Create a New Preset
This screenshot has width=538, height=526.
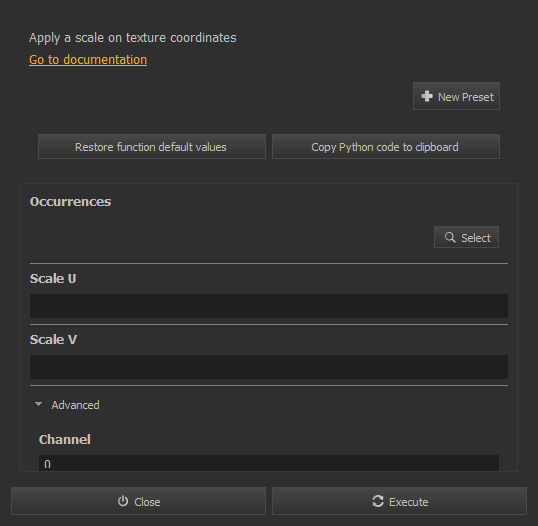456,96
